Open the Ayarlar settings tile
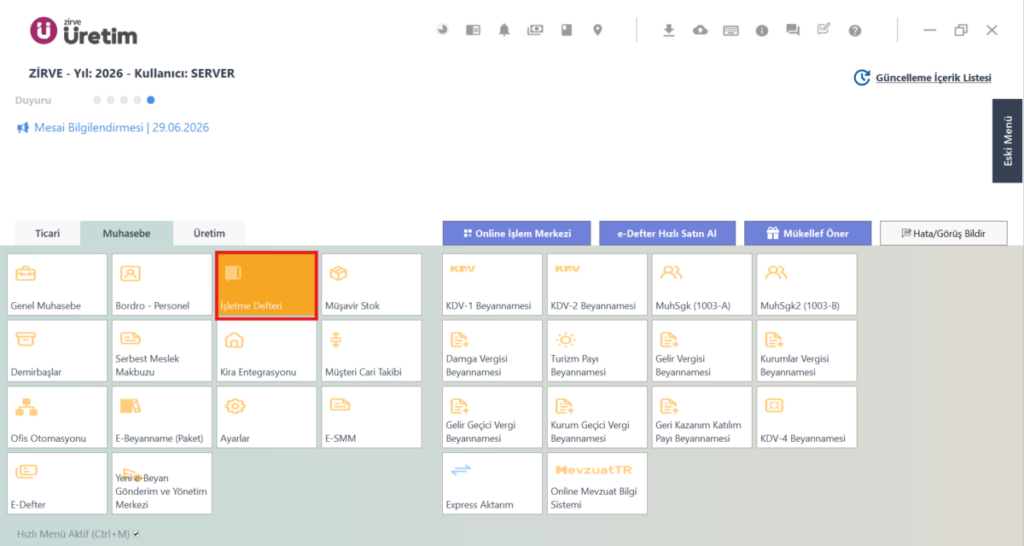This screenshot has height=546, width=1024. [266, 417]
